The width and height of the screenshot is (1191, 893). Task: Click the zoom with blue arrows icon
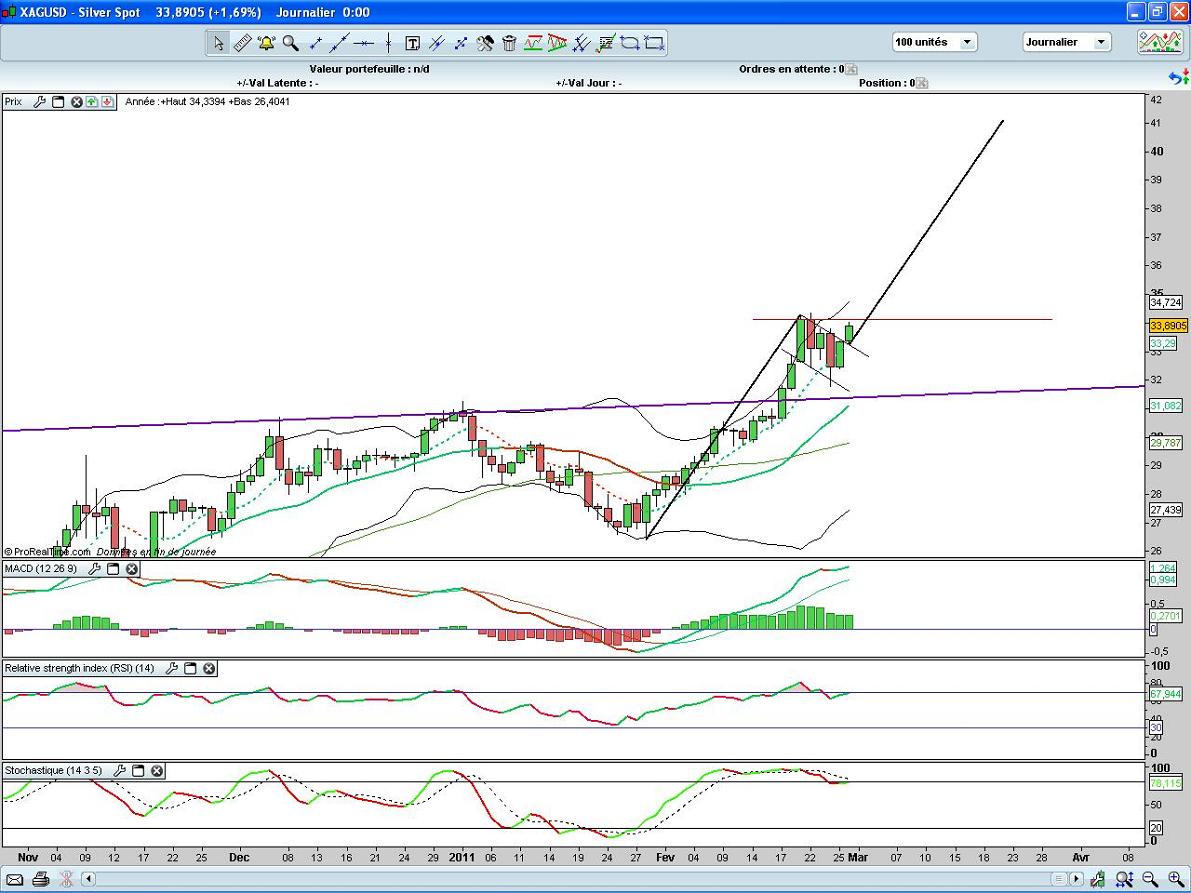1125,880
